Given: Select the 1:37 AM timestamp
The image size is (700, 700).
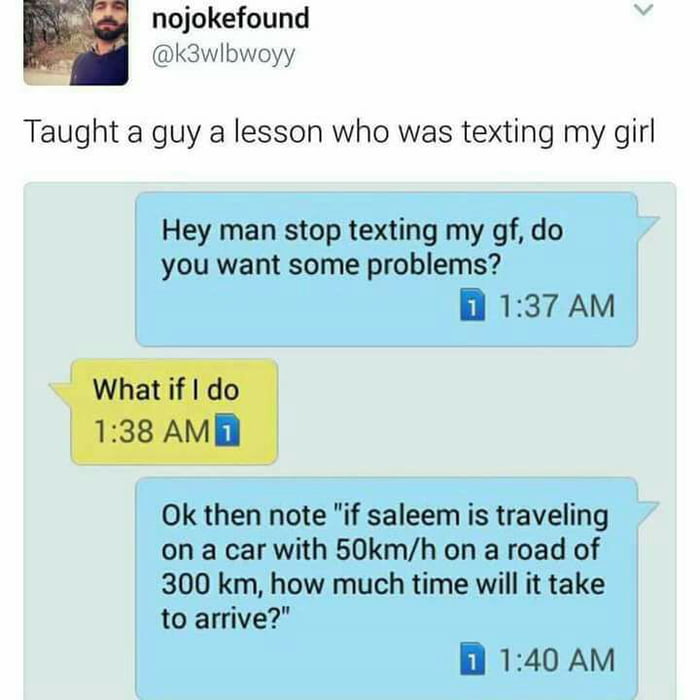Looking at the screenshot, I should point(556,306).
